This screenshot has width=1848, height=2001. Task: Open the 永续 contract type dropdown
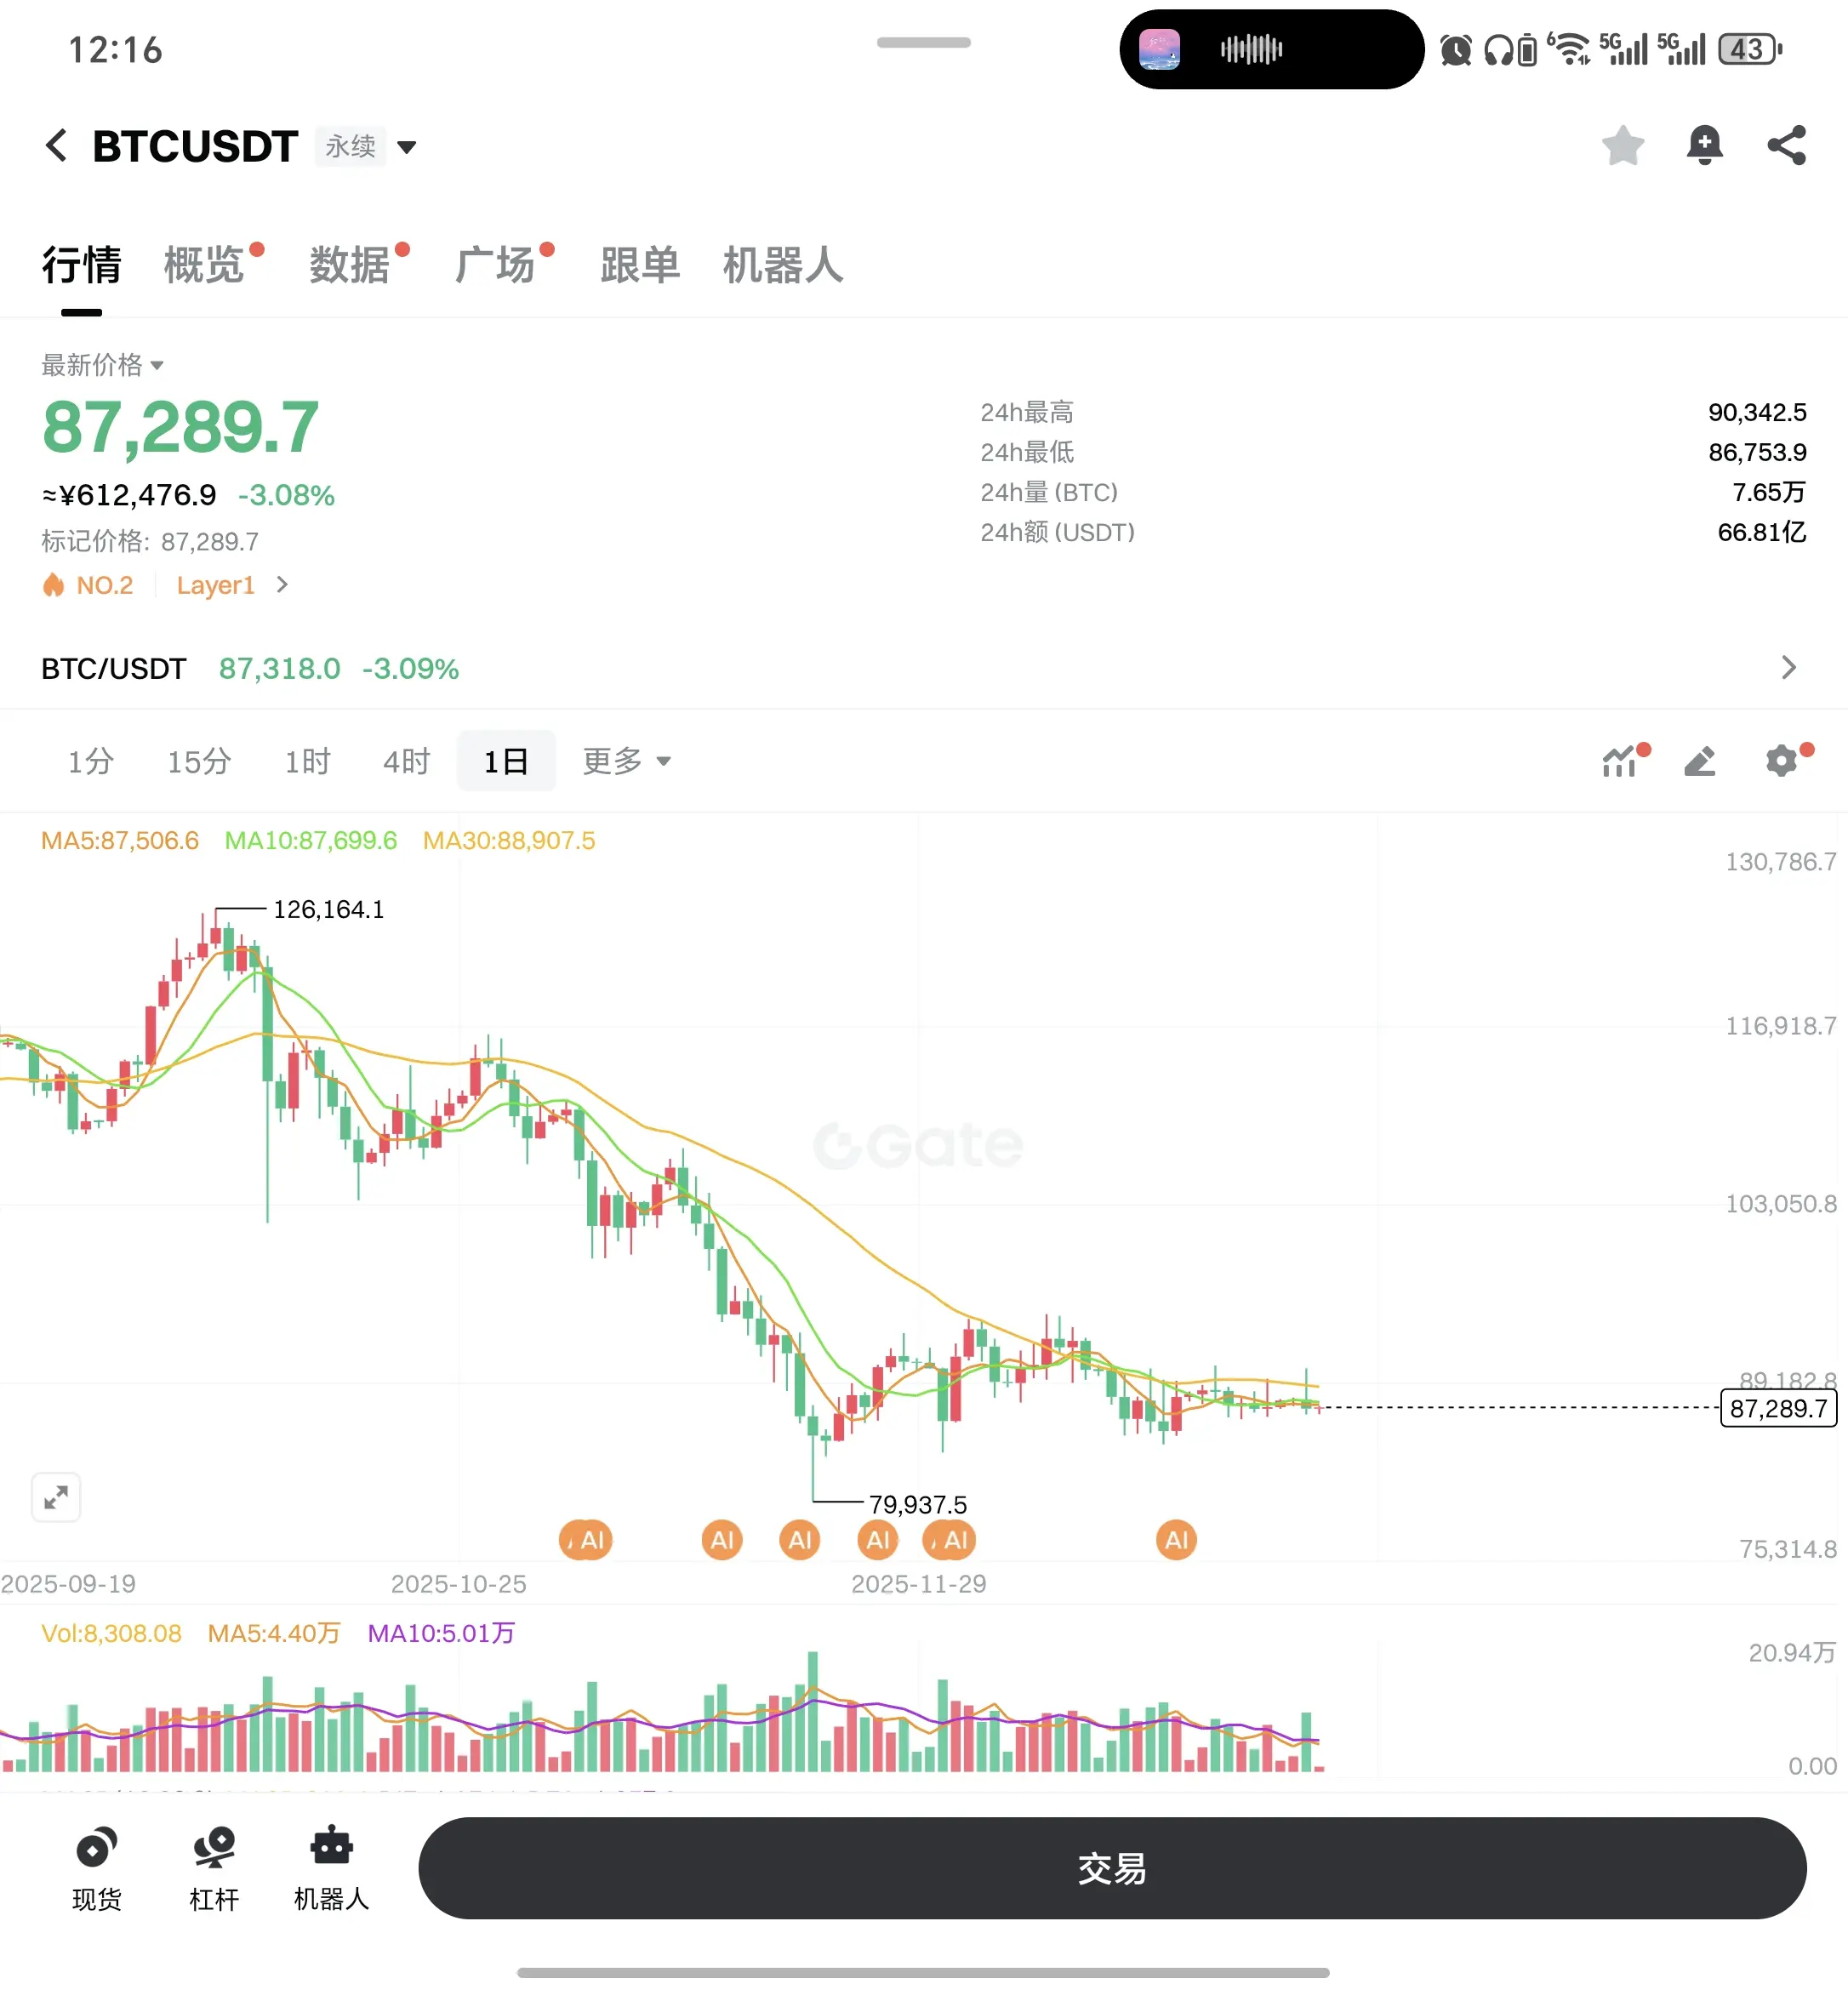[367, 146]
